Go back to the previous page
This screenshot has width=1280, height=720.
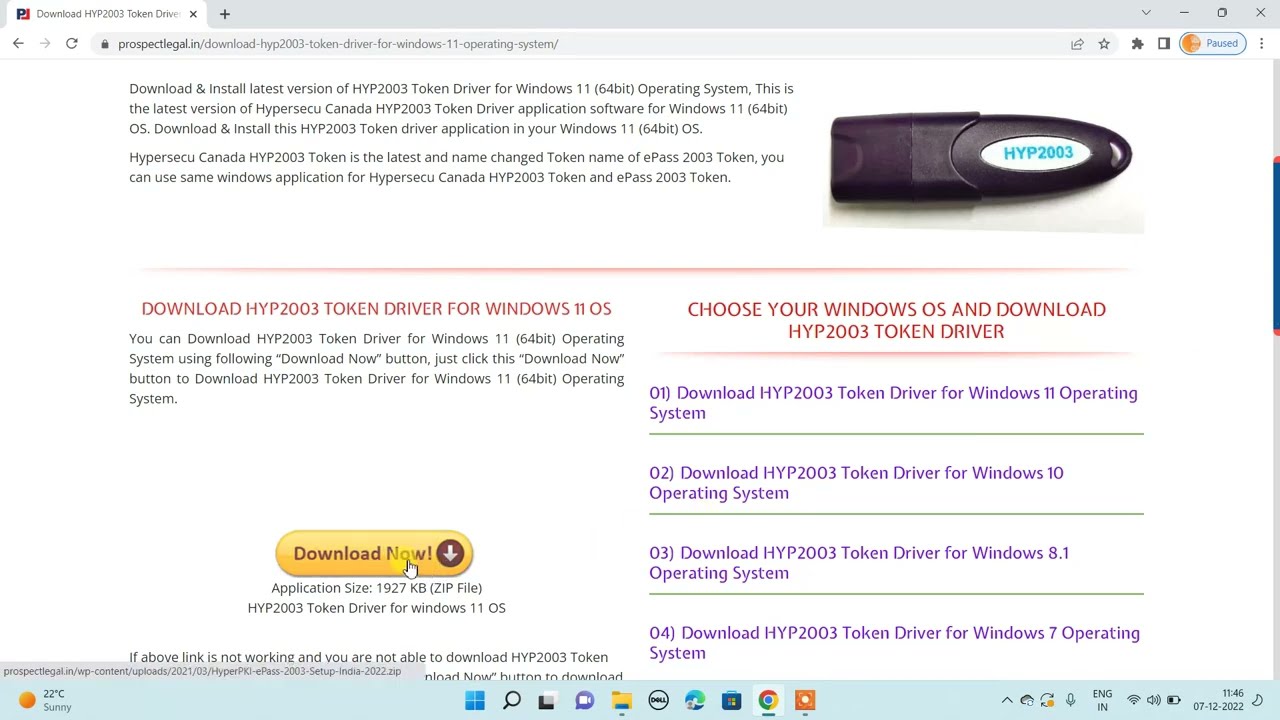[18, 44]
